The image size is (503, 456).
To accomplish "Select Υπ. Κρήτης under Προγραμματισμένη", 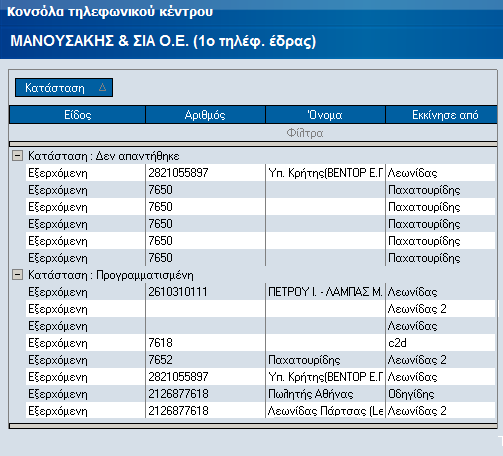I will (325, 377).
